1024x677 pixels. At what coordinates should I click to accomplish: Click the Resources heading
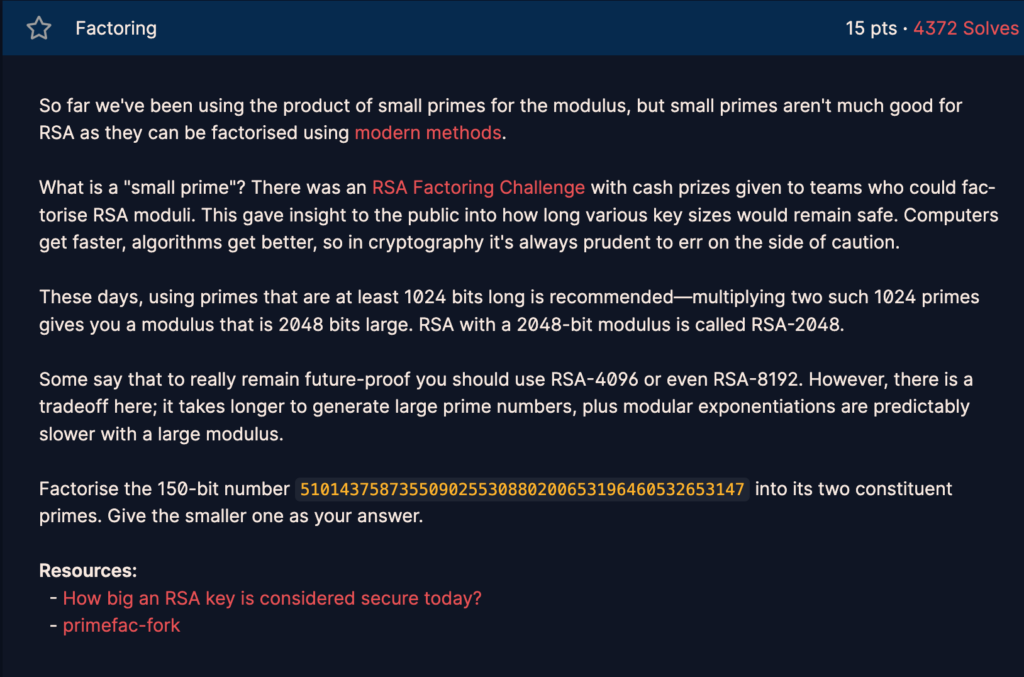(x=88, y=571)
